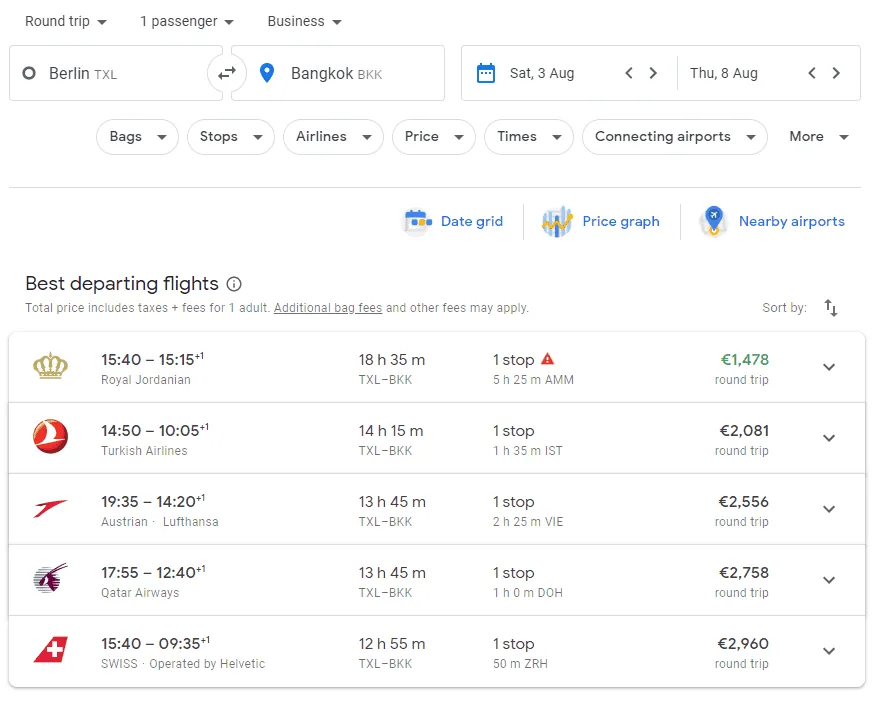892x704 pixels.
Task: Click the Bangkok destination field
Action: (338, 73)
